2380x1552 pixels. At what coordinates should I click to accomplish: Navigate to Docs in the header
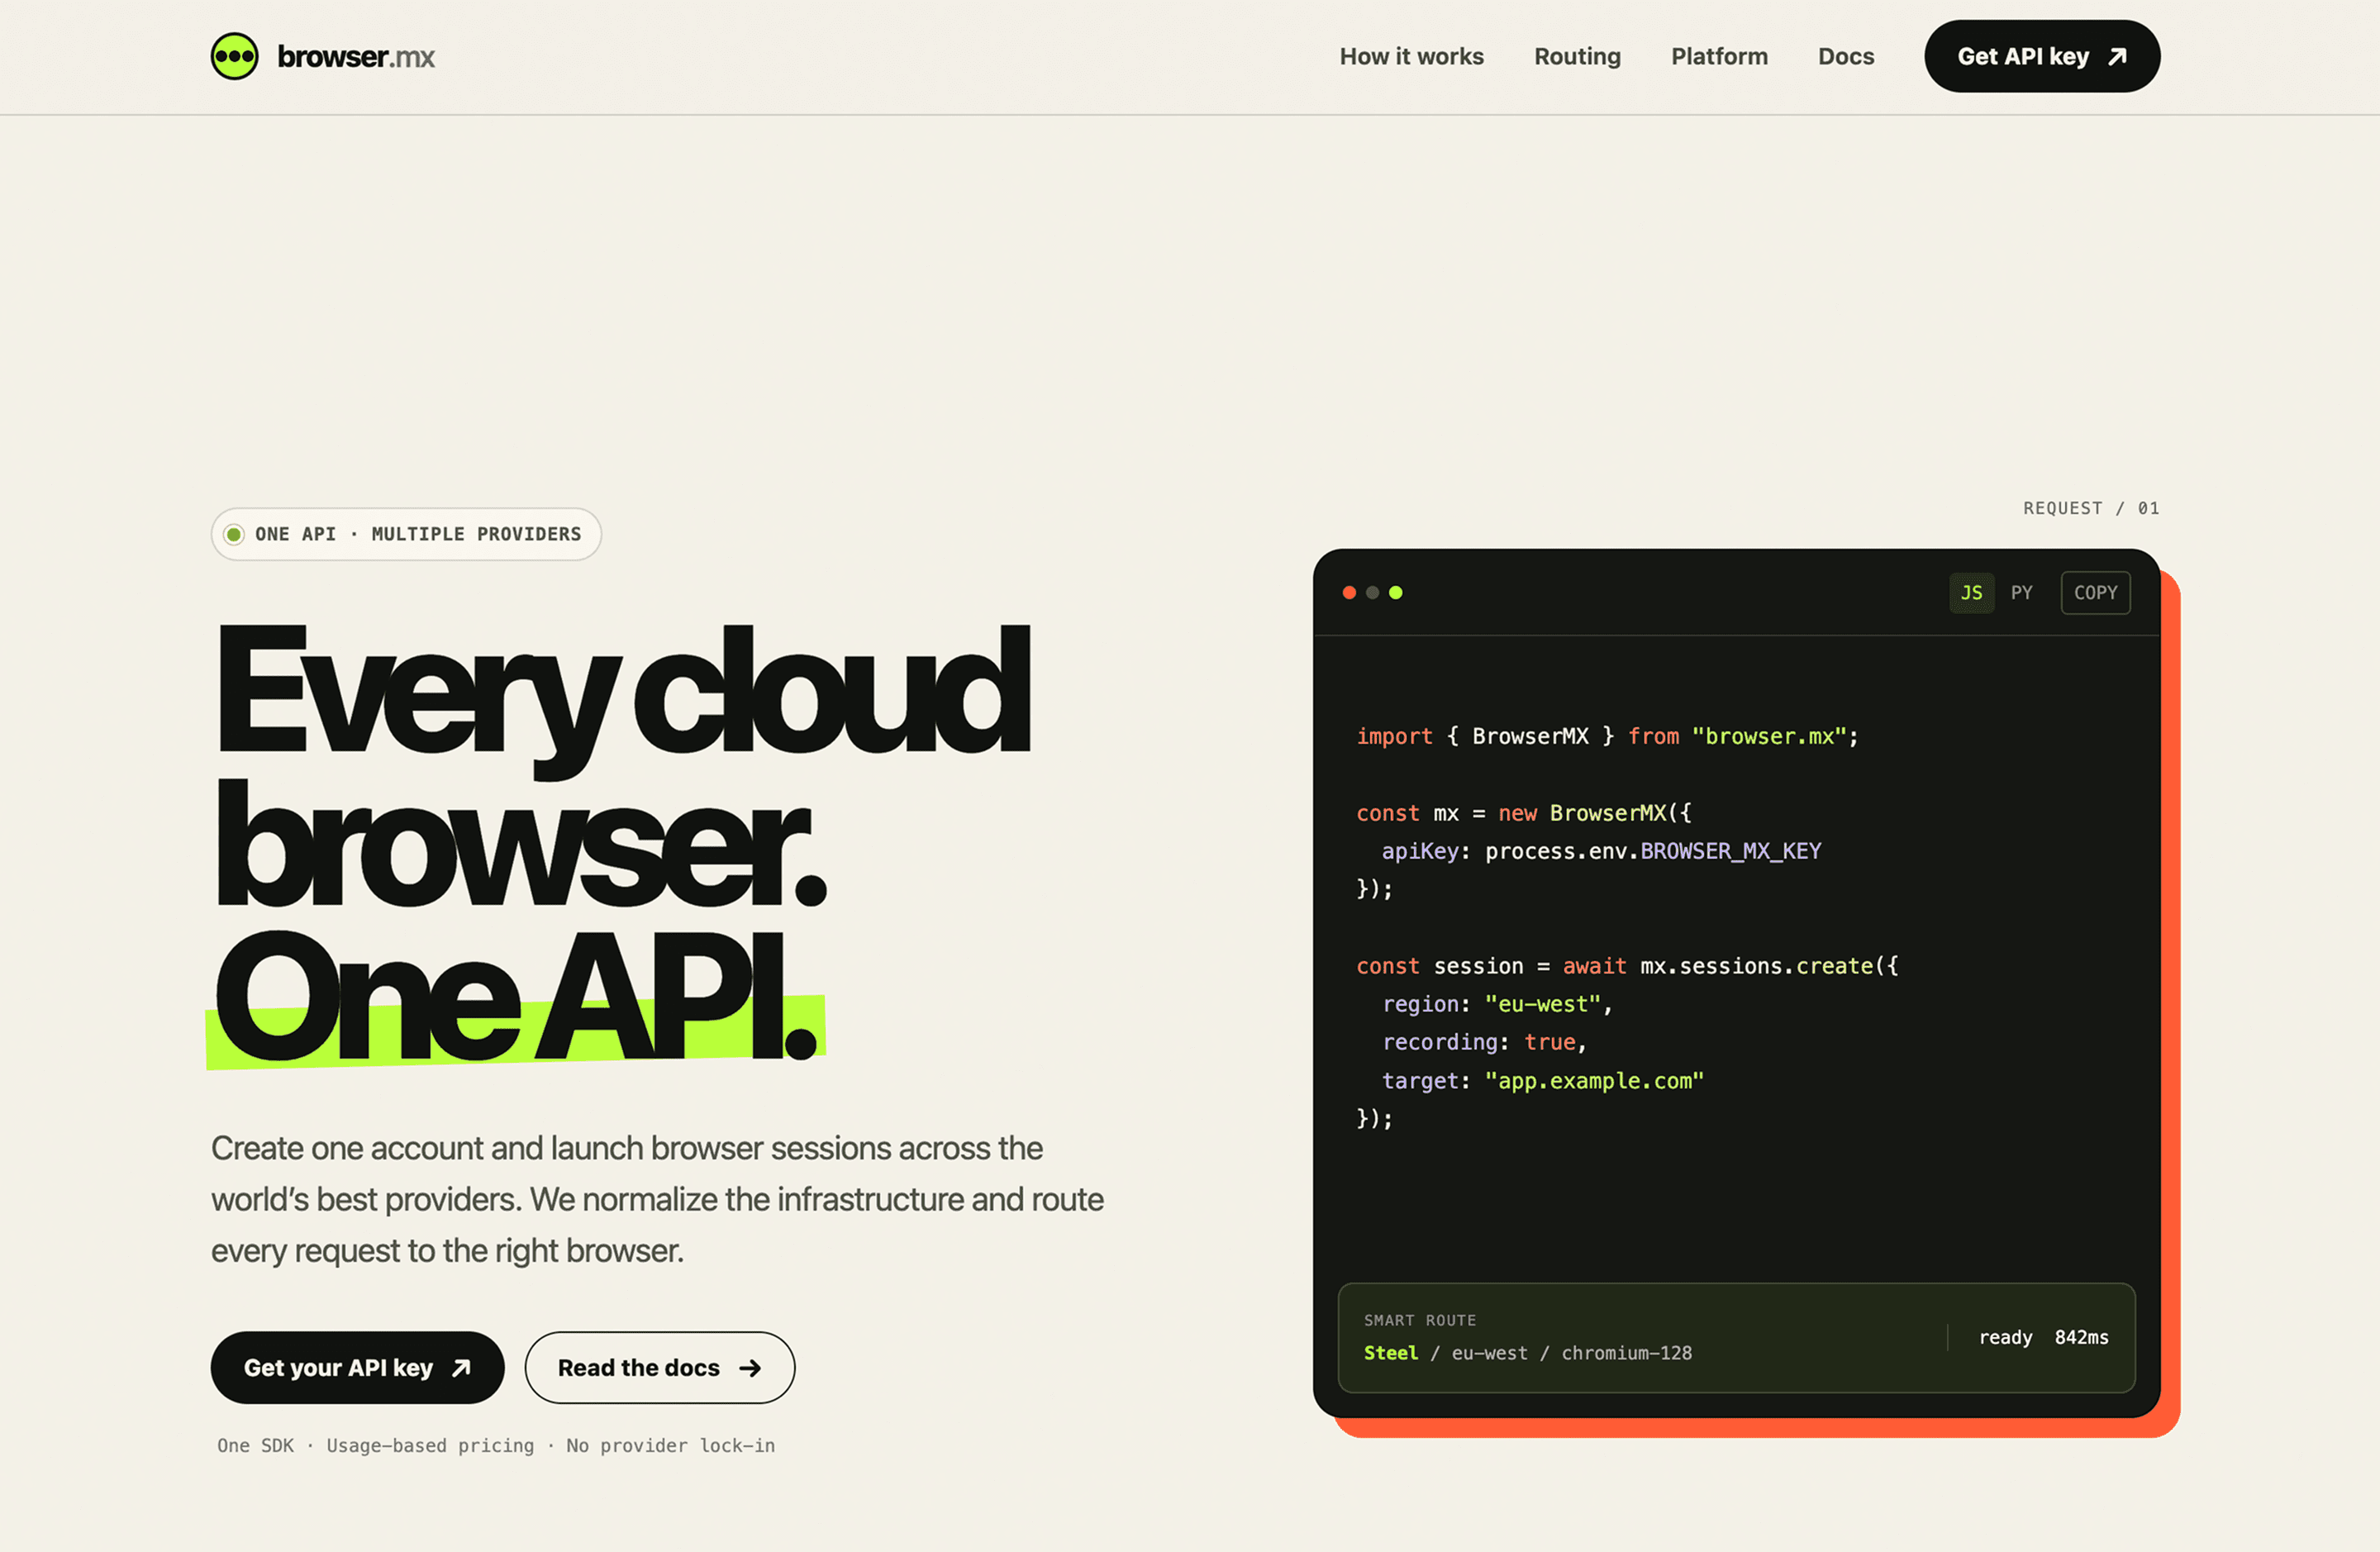(1845, 56)
